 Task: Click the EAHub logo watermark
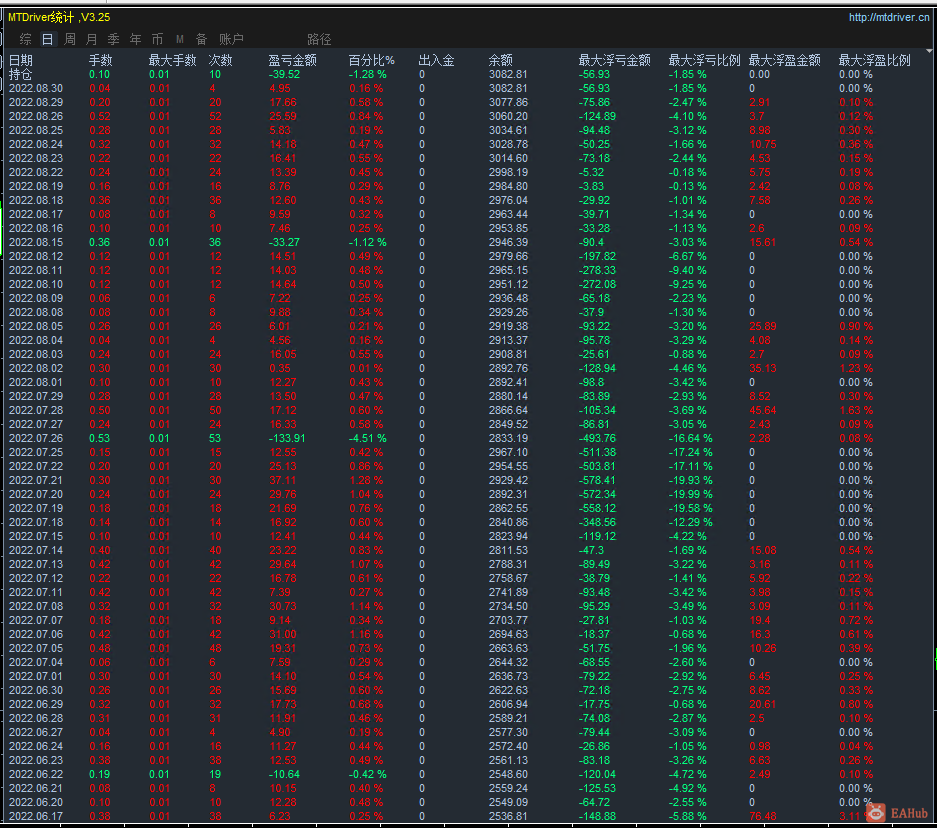point(897,812)
